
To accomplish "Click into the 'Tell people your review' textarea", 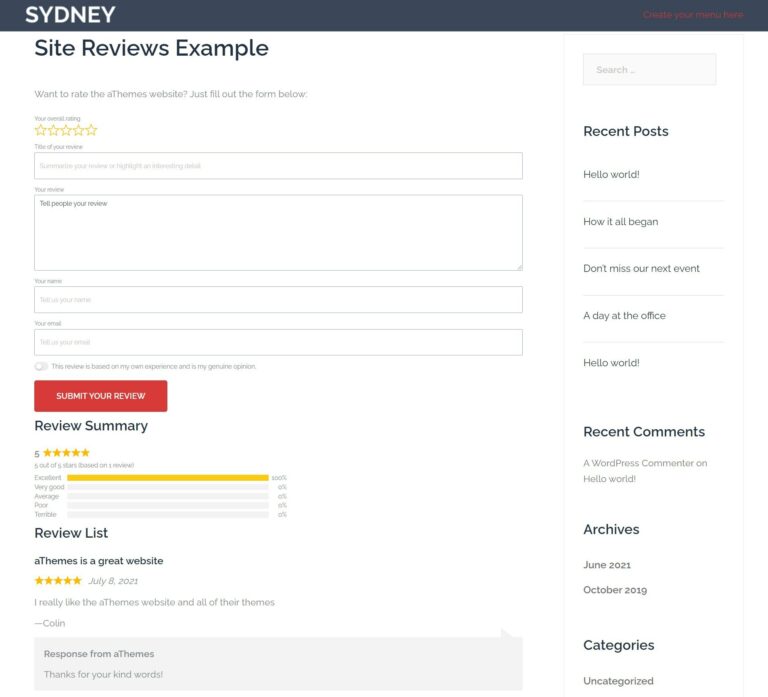I will pos(278,232).
